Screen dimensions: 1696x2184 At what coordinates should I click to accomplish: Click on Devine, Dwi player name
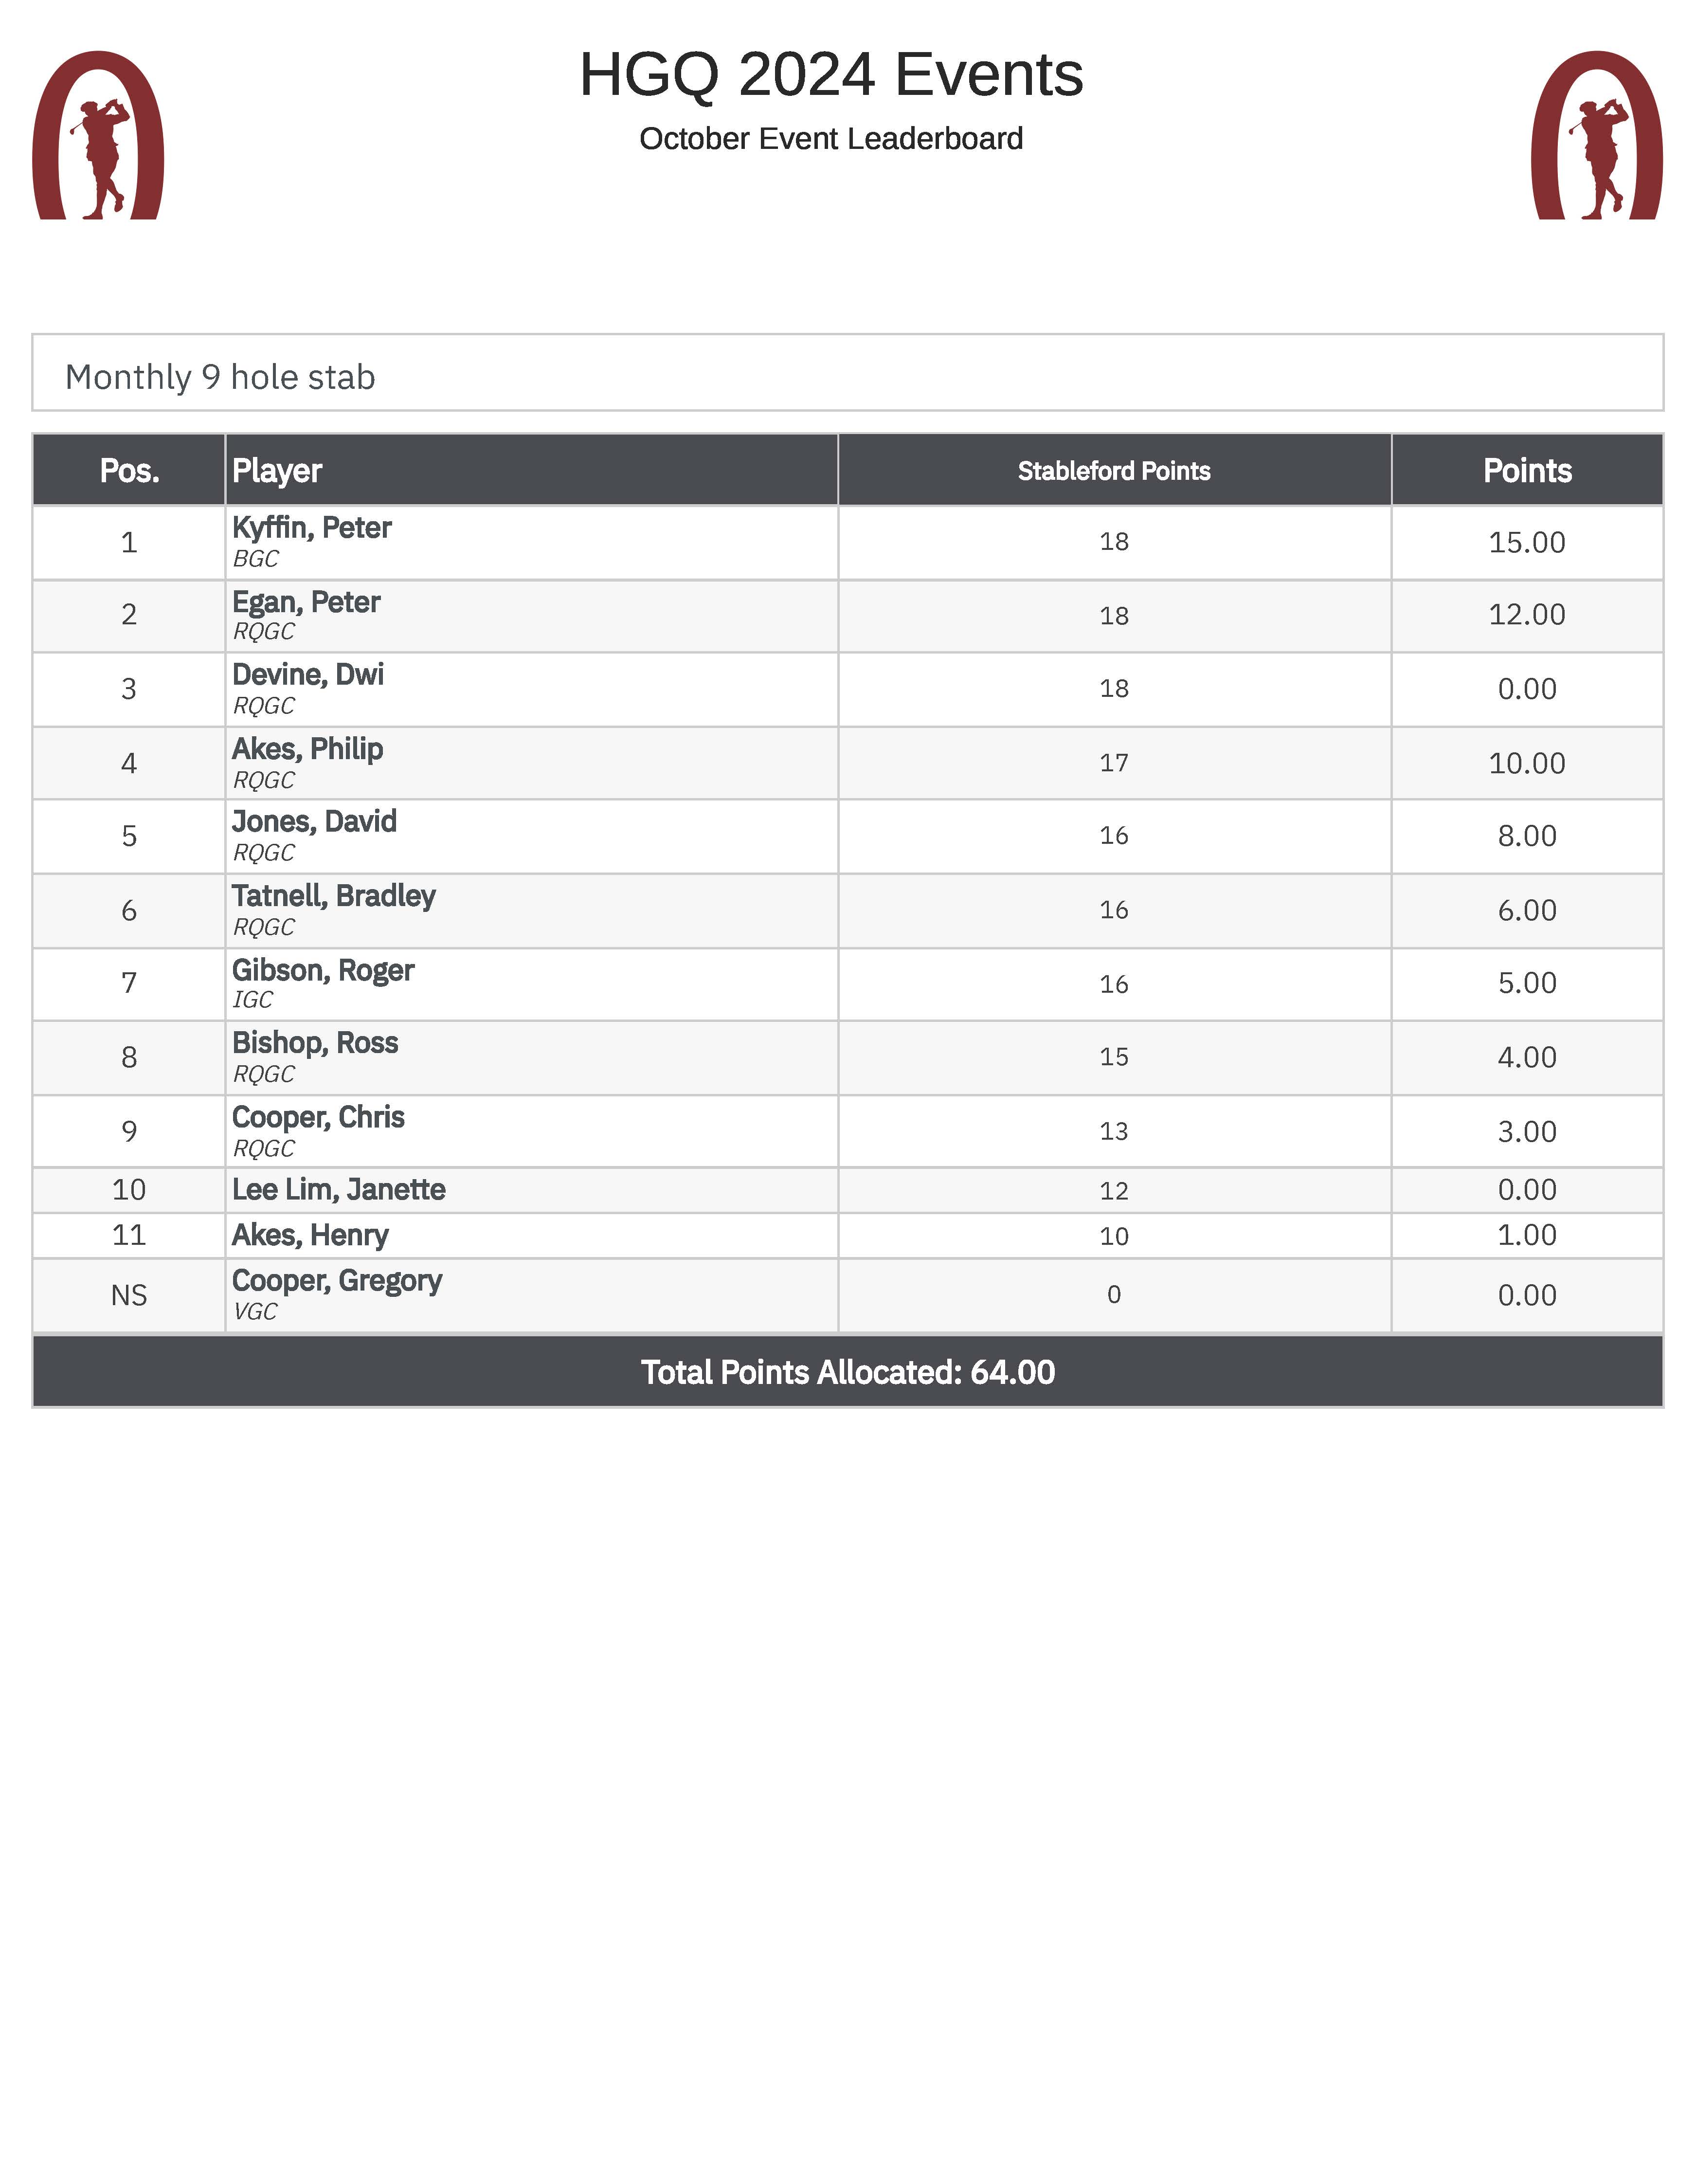pyautogui.click(x=307, y=675)
